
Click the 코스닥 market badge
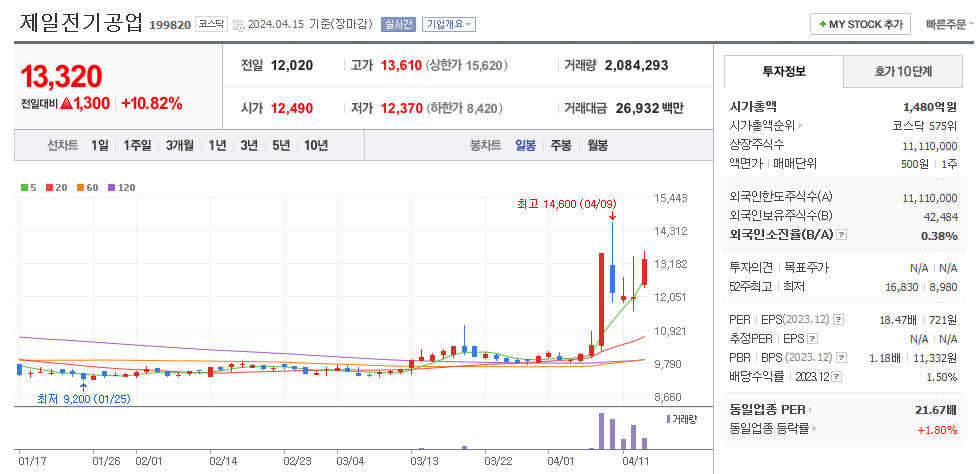pyautogui.click(x=212, y=24)
